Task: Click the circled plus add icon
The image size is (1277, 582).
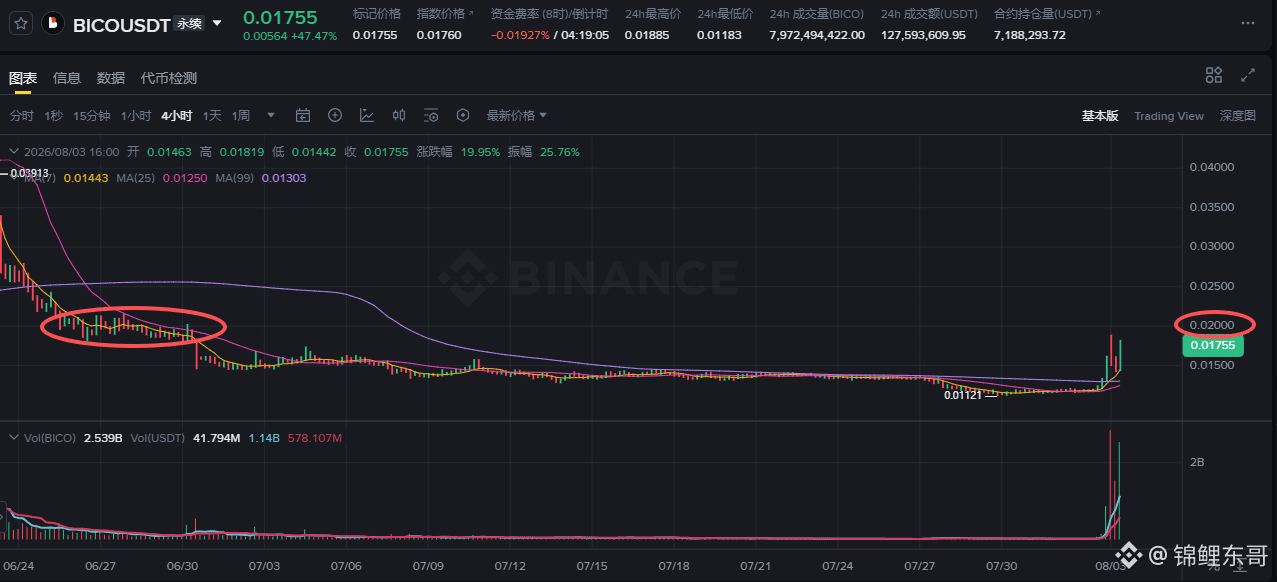Action: pos(335,115)
